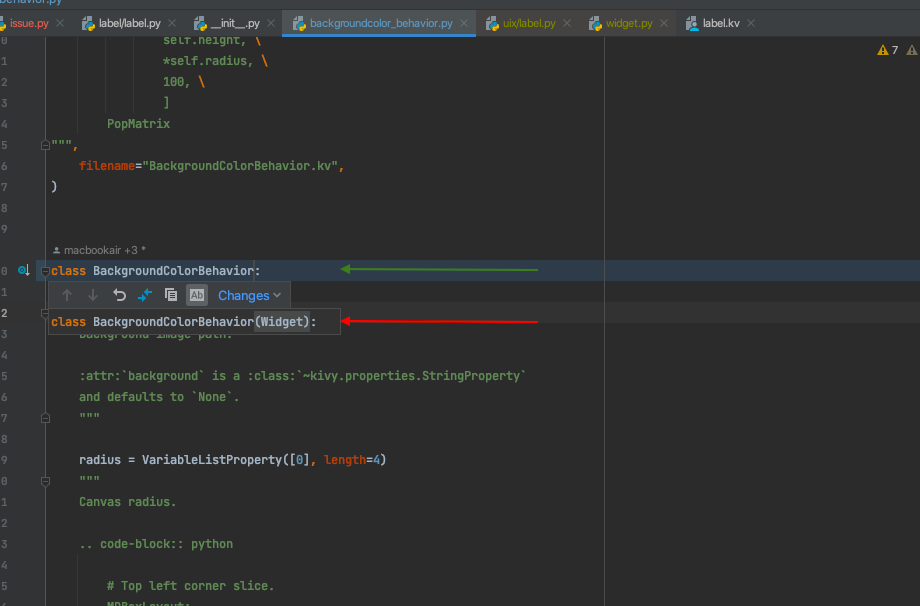
Task: Toggle fold marker at closing triple quotes line
Action: pos(45,145)
